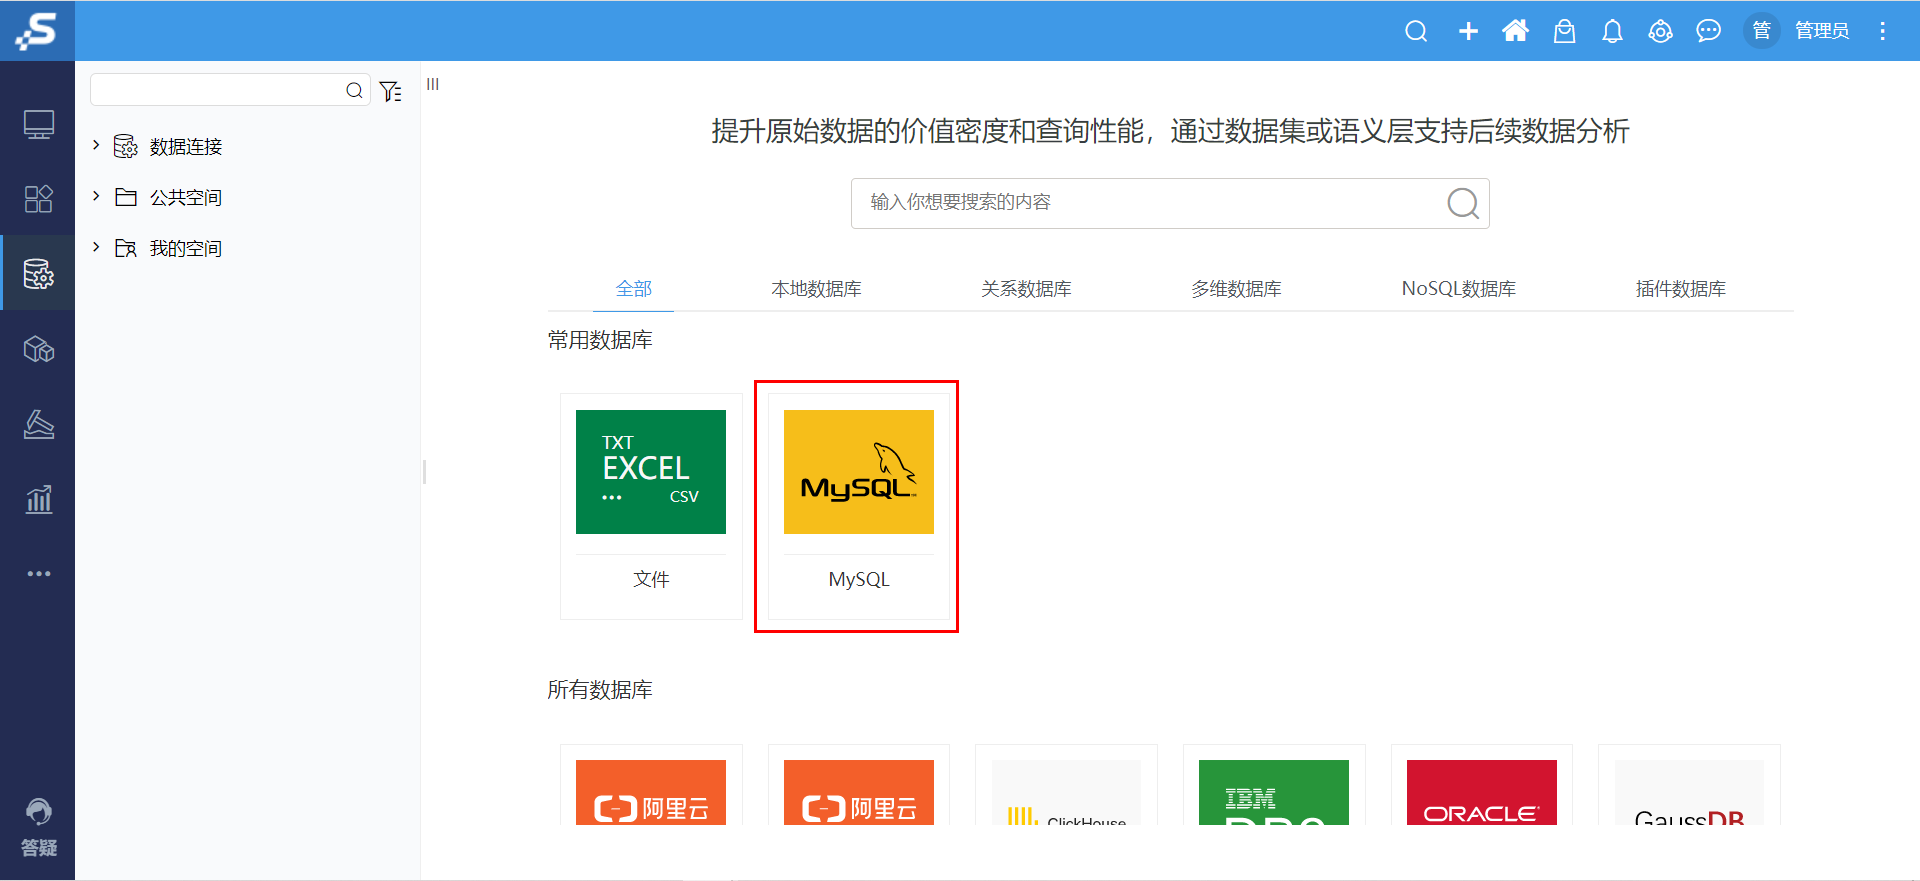Open the global search magnifier in header

pos(1416,31)
